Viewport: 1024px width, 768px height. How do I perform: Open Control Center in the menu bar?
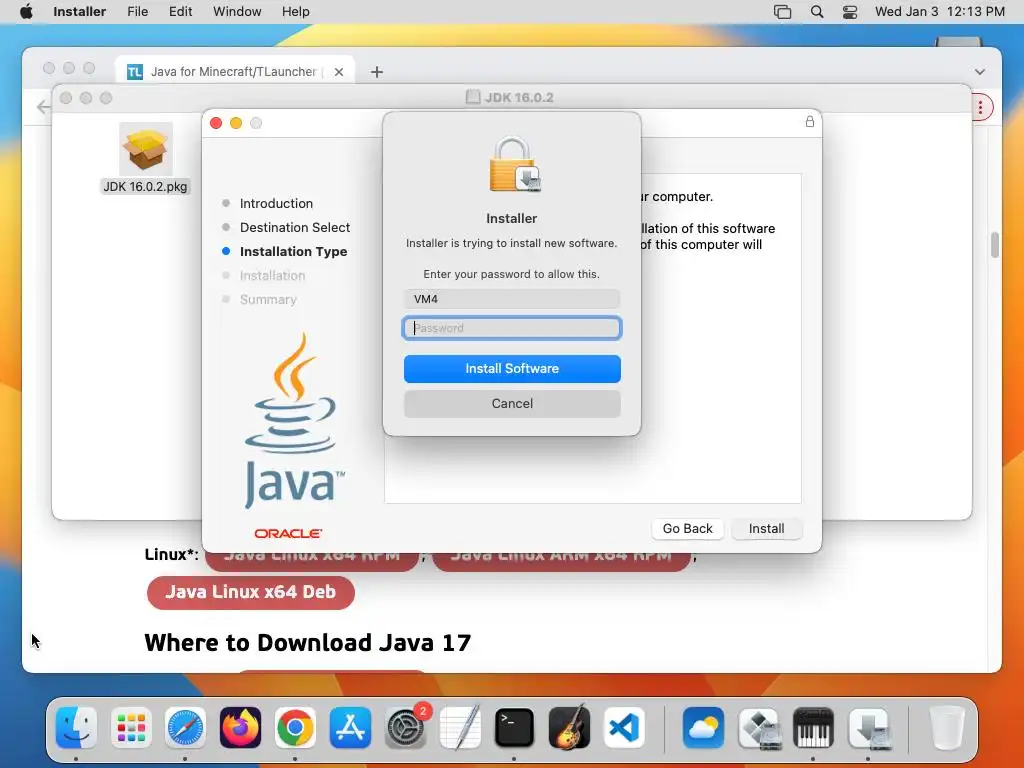tap(850, 12)
